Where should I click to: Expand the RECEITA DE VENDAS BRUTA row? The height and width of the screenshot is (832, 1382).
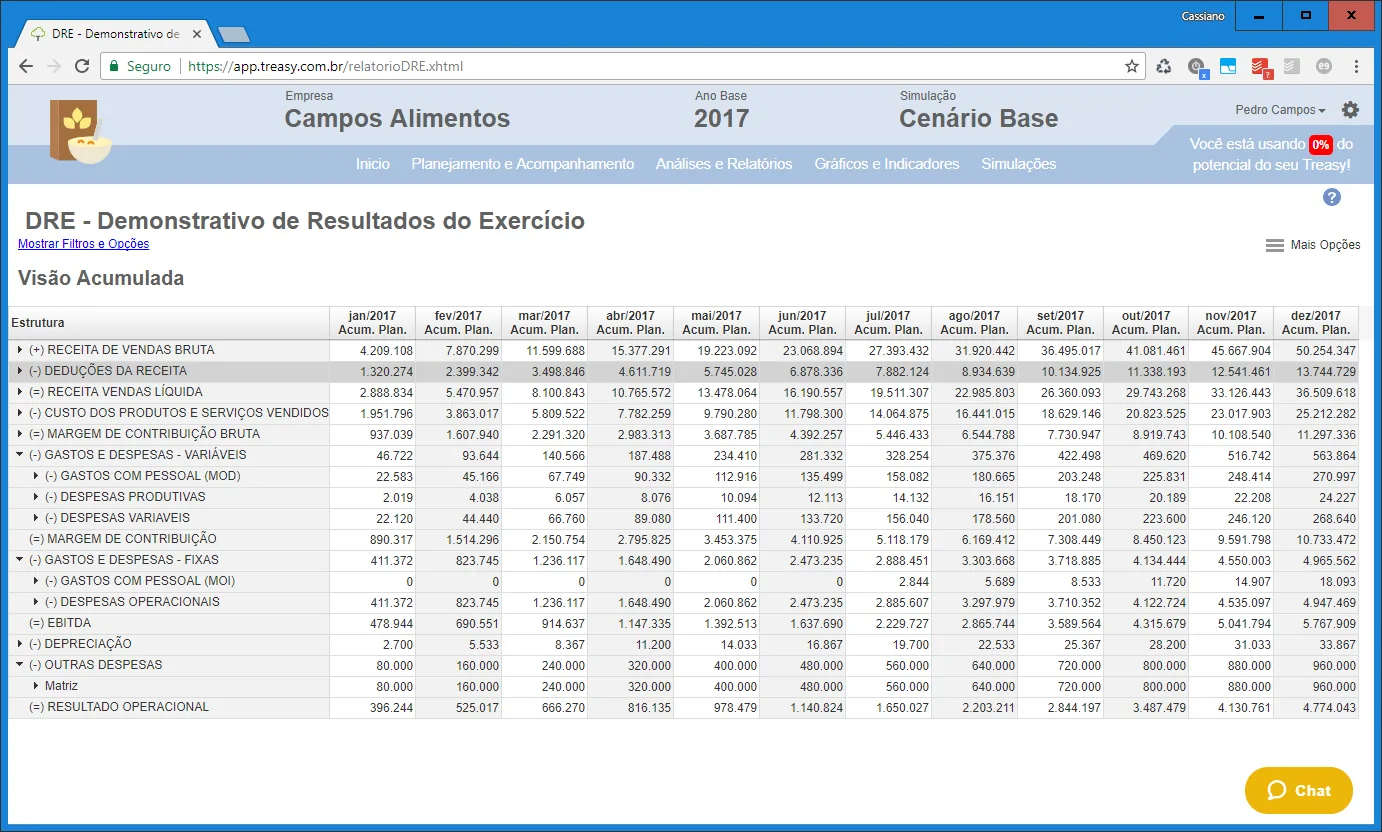pyautogui.click(x=20, y=350)
